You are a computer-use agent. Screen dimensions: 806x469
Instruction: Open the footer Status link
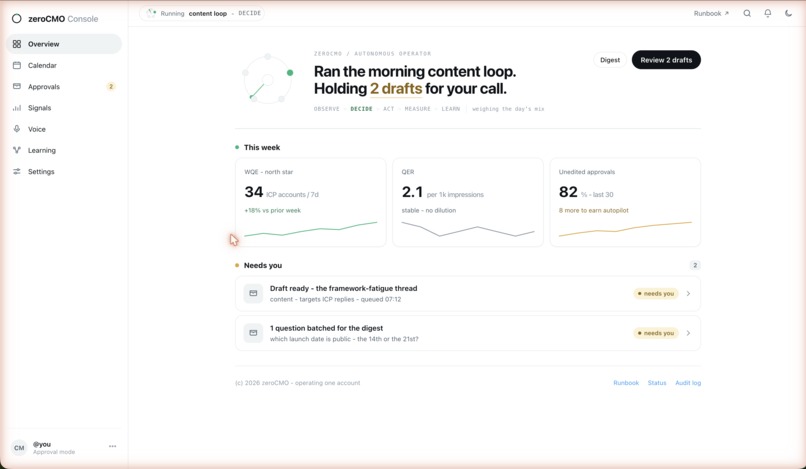coord(657,383)
